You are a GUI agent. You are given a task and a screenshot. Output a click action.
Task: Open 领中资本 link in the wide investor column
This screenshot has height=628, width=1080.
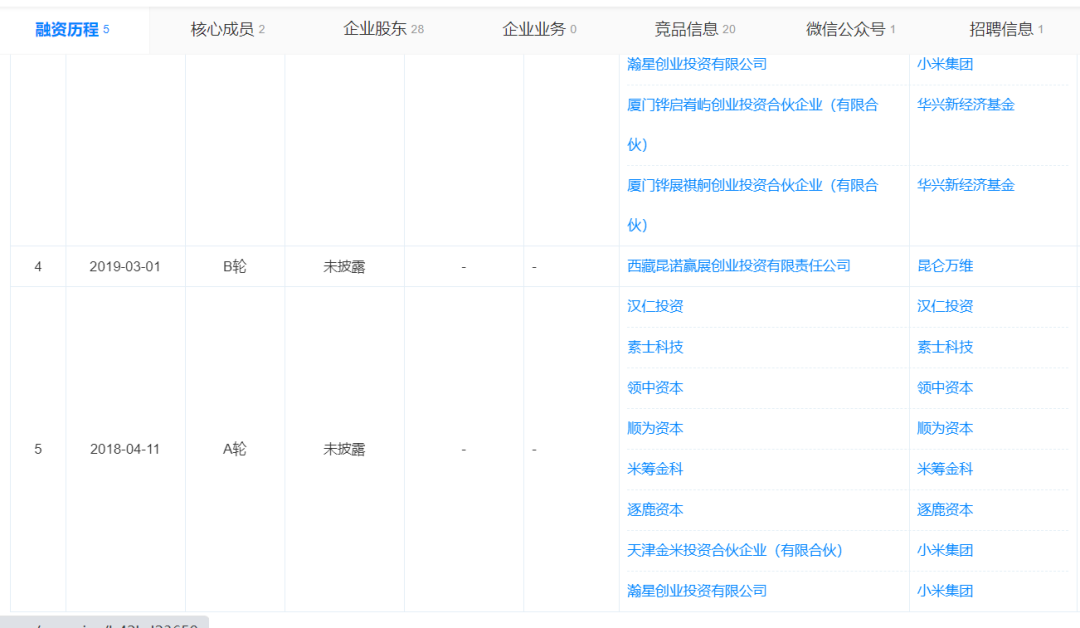[655, 388]
